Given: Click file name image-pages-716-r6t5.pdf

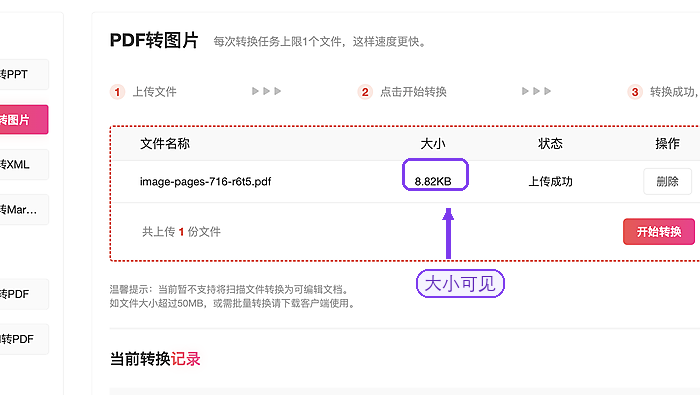Looking at the screenshot, I should [205, 182].
